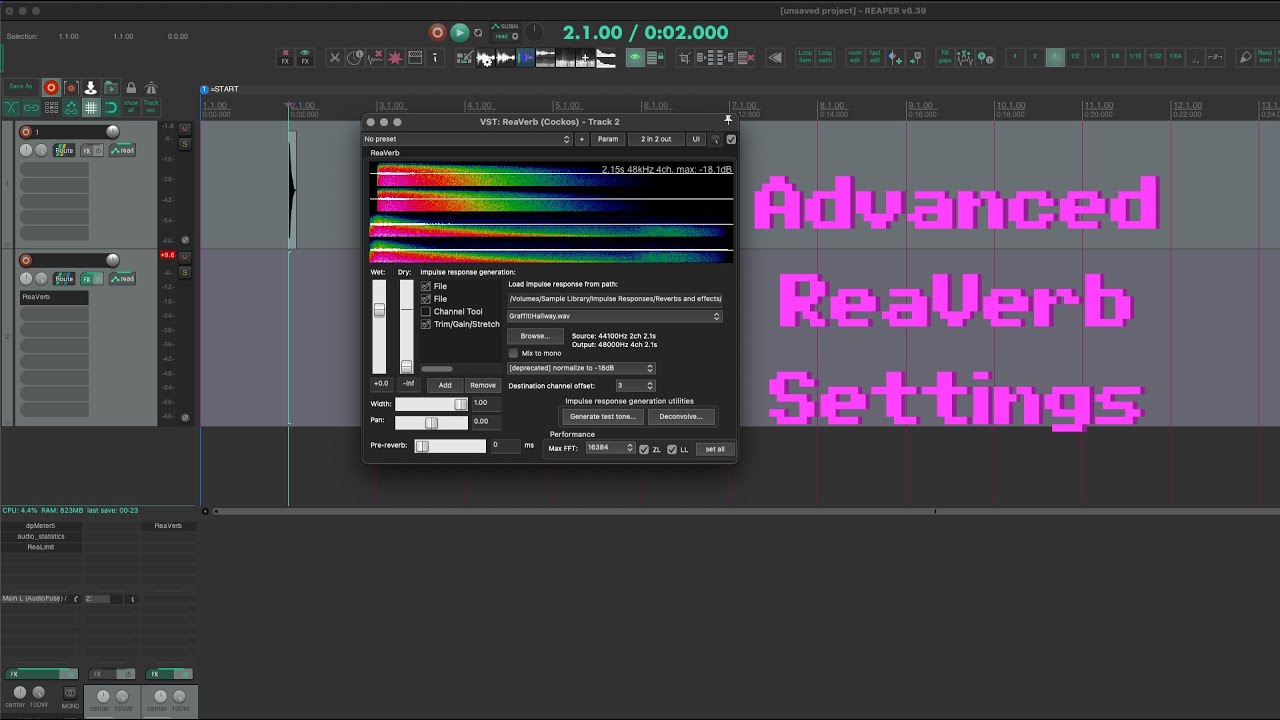
Task: Click the Add button in ReaVerb
Action: (x=445, y=385)
